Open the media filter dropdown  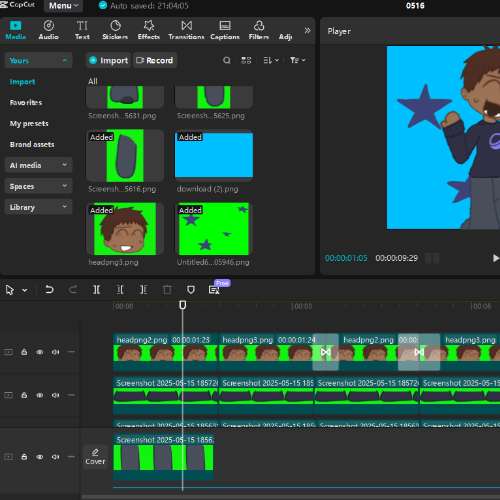297,60
